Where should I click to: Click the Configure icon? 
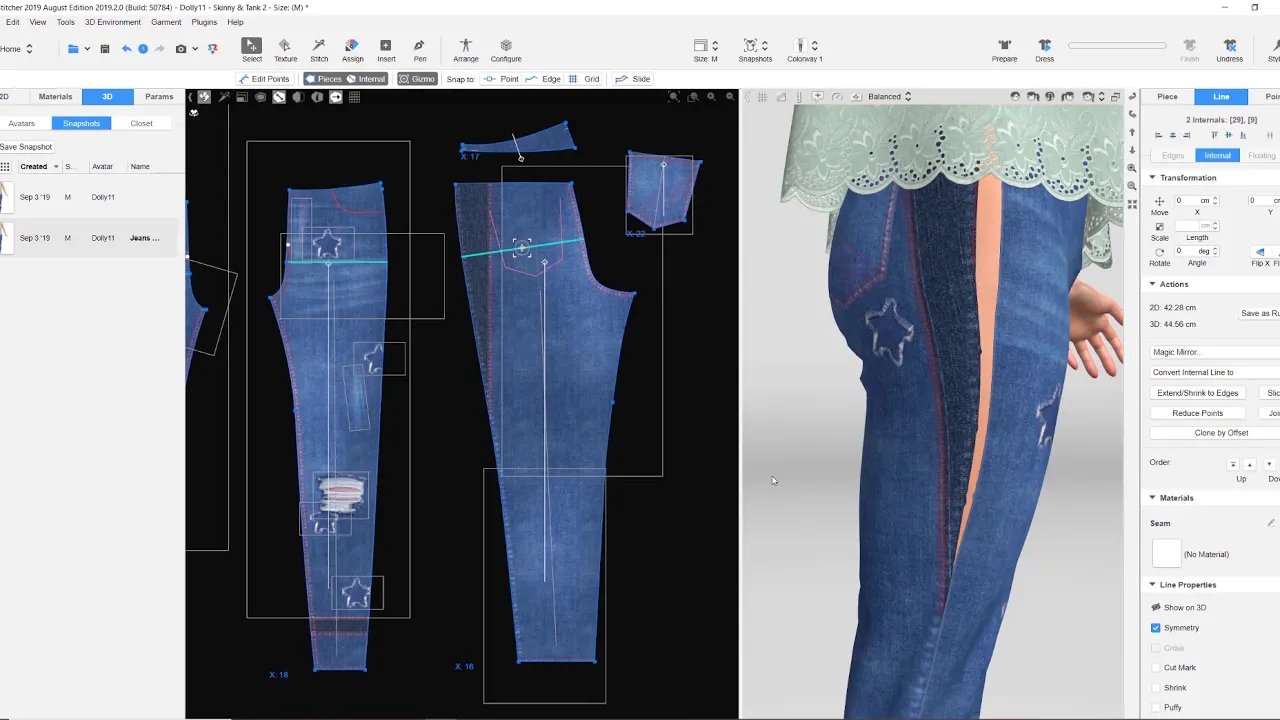click(x=506, y=46)
